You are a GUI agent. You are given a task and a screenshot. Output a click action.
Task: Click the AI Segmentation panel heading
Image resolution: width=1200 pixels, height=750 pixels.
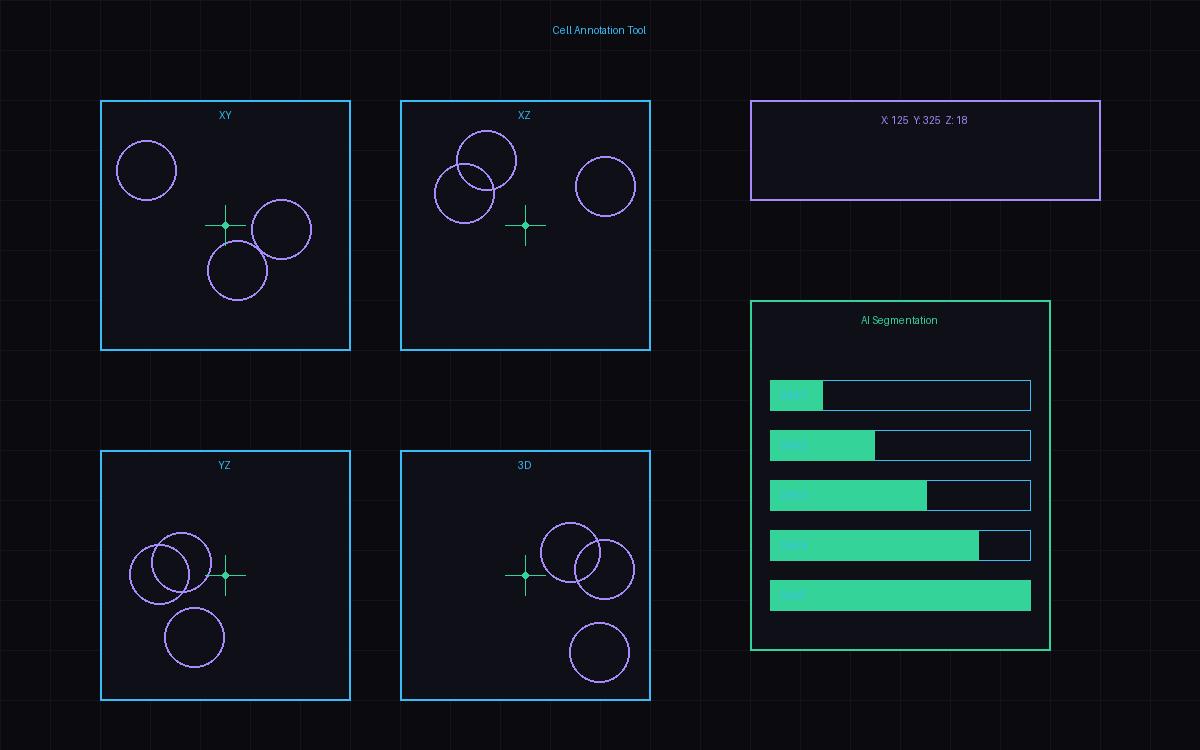click(x=899, y=321)
